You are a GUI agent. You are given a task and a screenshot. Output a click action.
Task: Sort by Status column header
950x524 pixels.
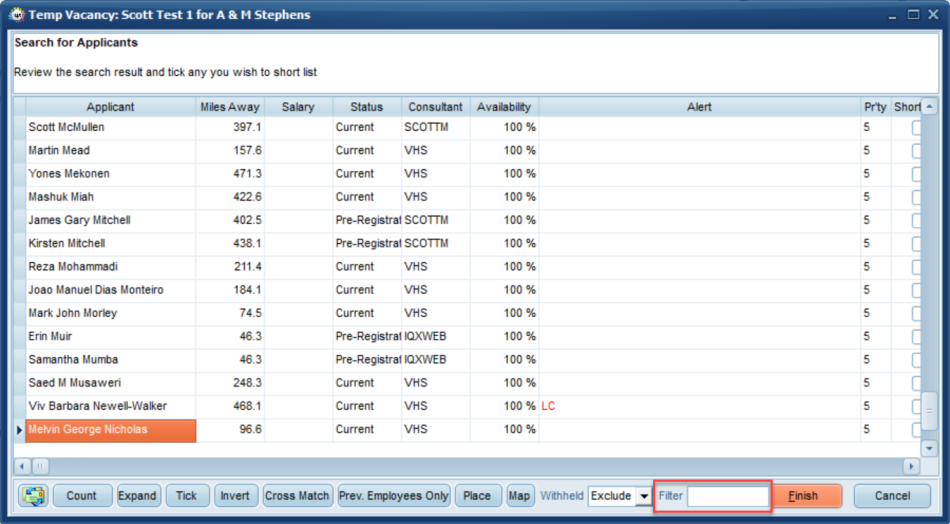point(367,107)
